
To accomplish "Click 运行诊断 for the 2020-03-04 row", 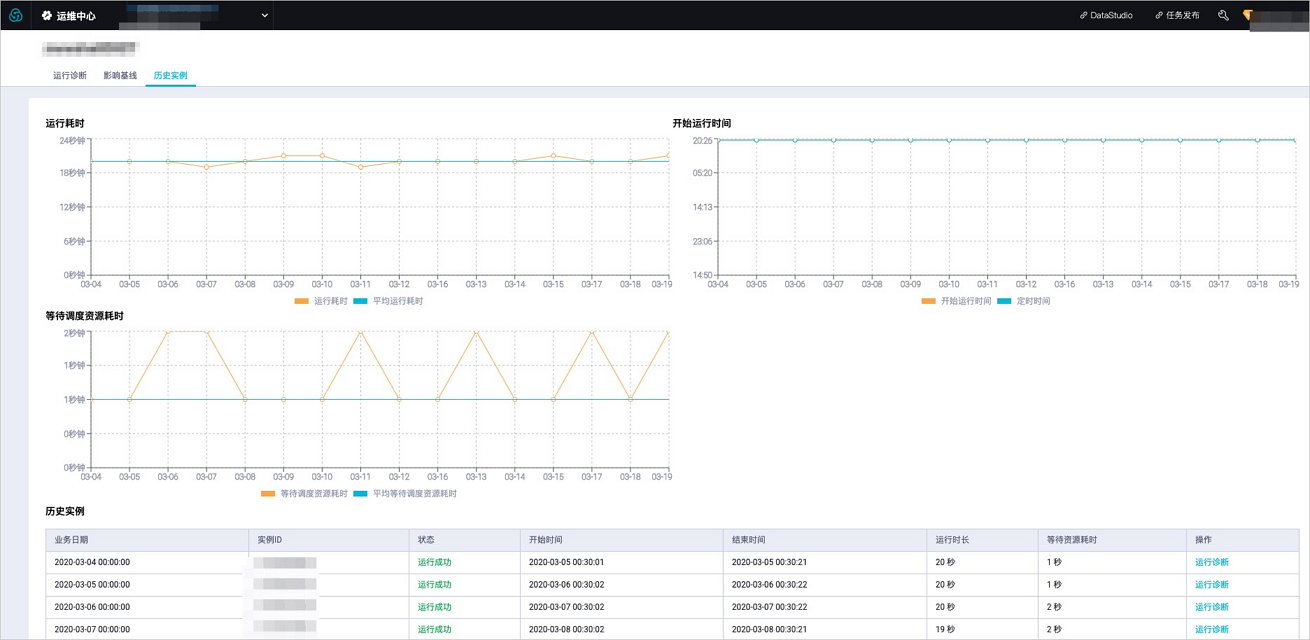I will pos(1212,562).
